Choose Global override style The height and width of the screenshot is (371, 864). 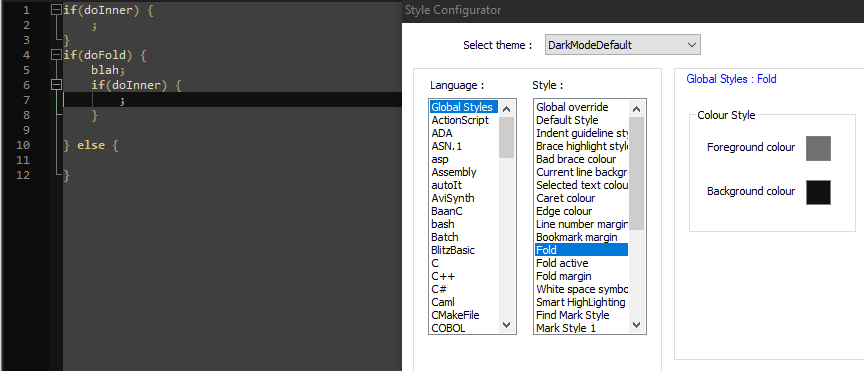pyautogui.click(x=581, y=107)
